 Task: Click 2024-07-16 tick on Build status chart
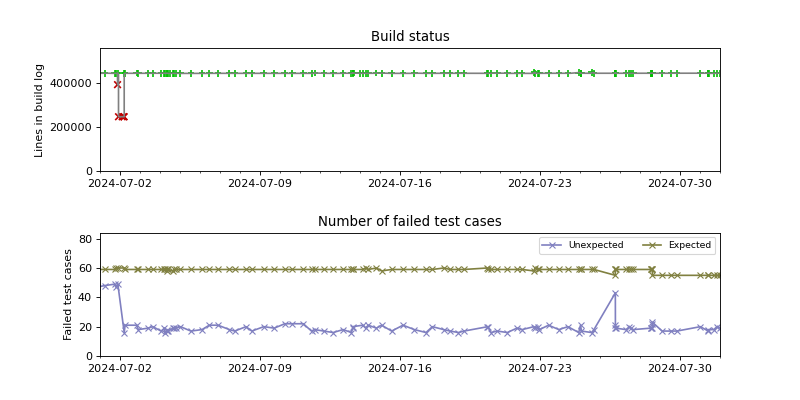[400, 183]
